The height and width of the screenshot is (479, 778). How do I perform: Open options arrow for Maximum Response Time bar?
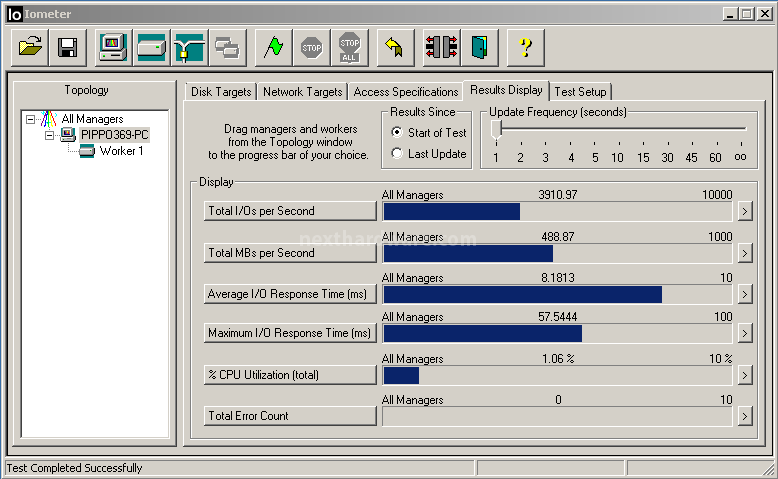click(744, 333)
